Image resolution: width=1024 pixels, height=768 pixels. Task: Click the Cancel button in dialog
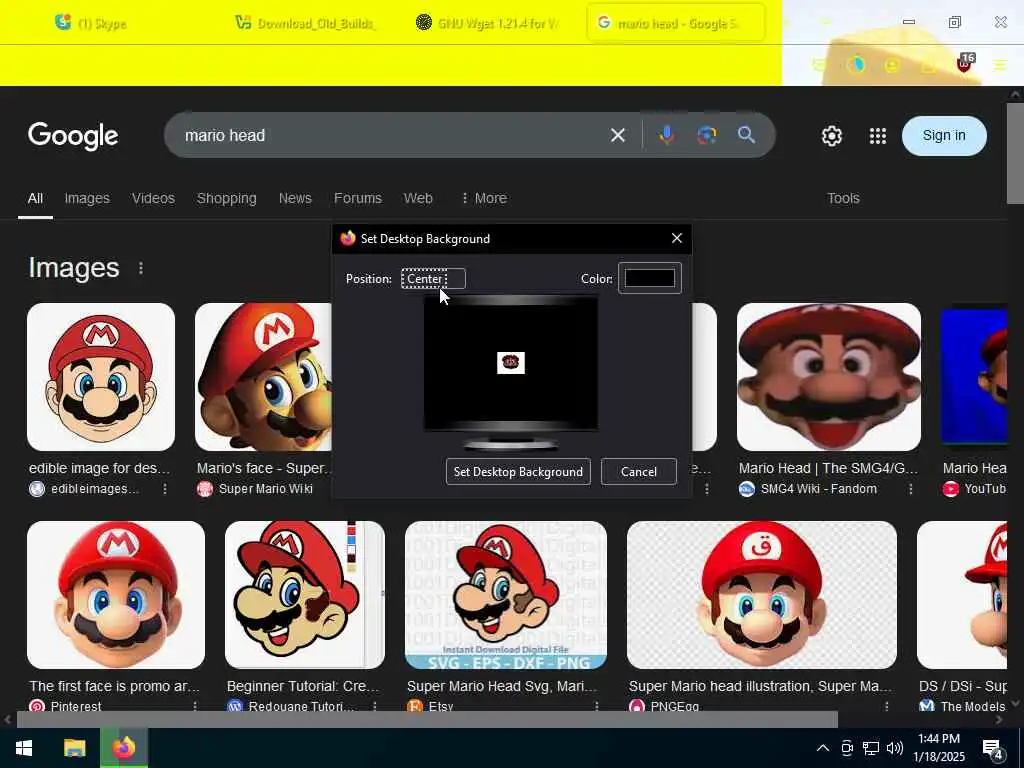(x=639, y=472)
